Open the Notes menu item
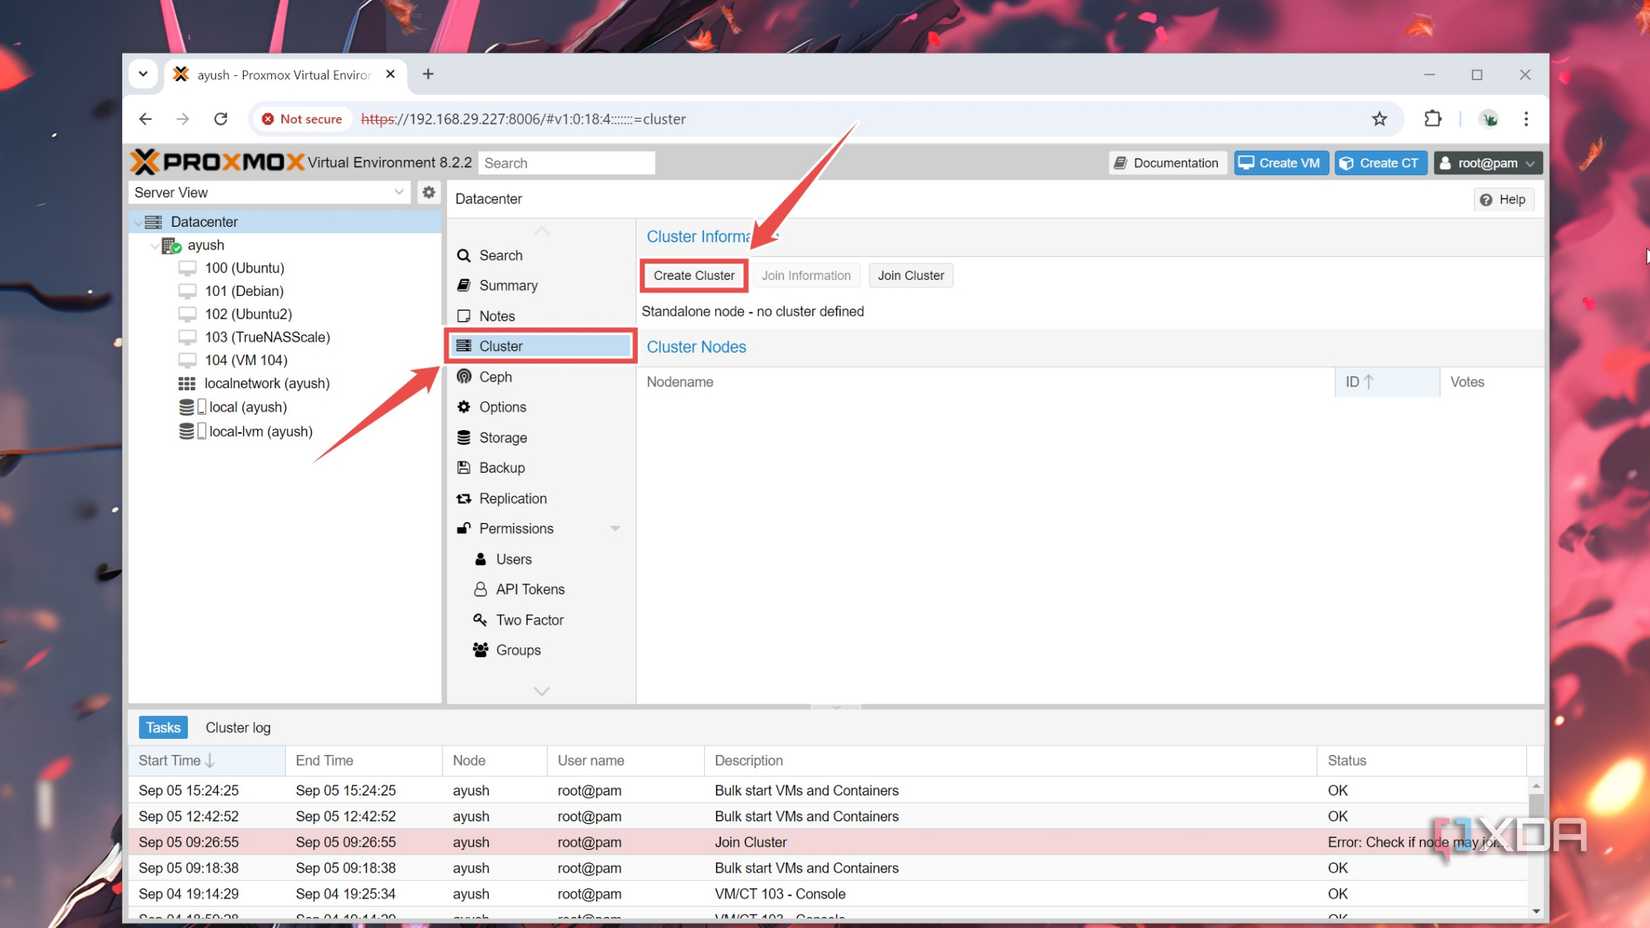 tap(540, 316)
